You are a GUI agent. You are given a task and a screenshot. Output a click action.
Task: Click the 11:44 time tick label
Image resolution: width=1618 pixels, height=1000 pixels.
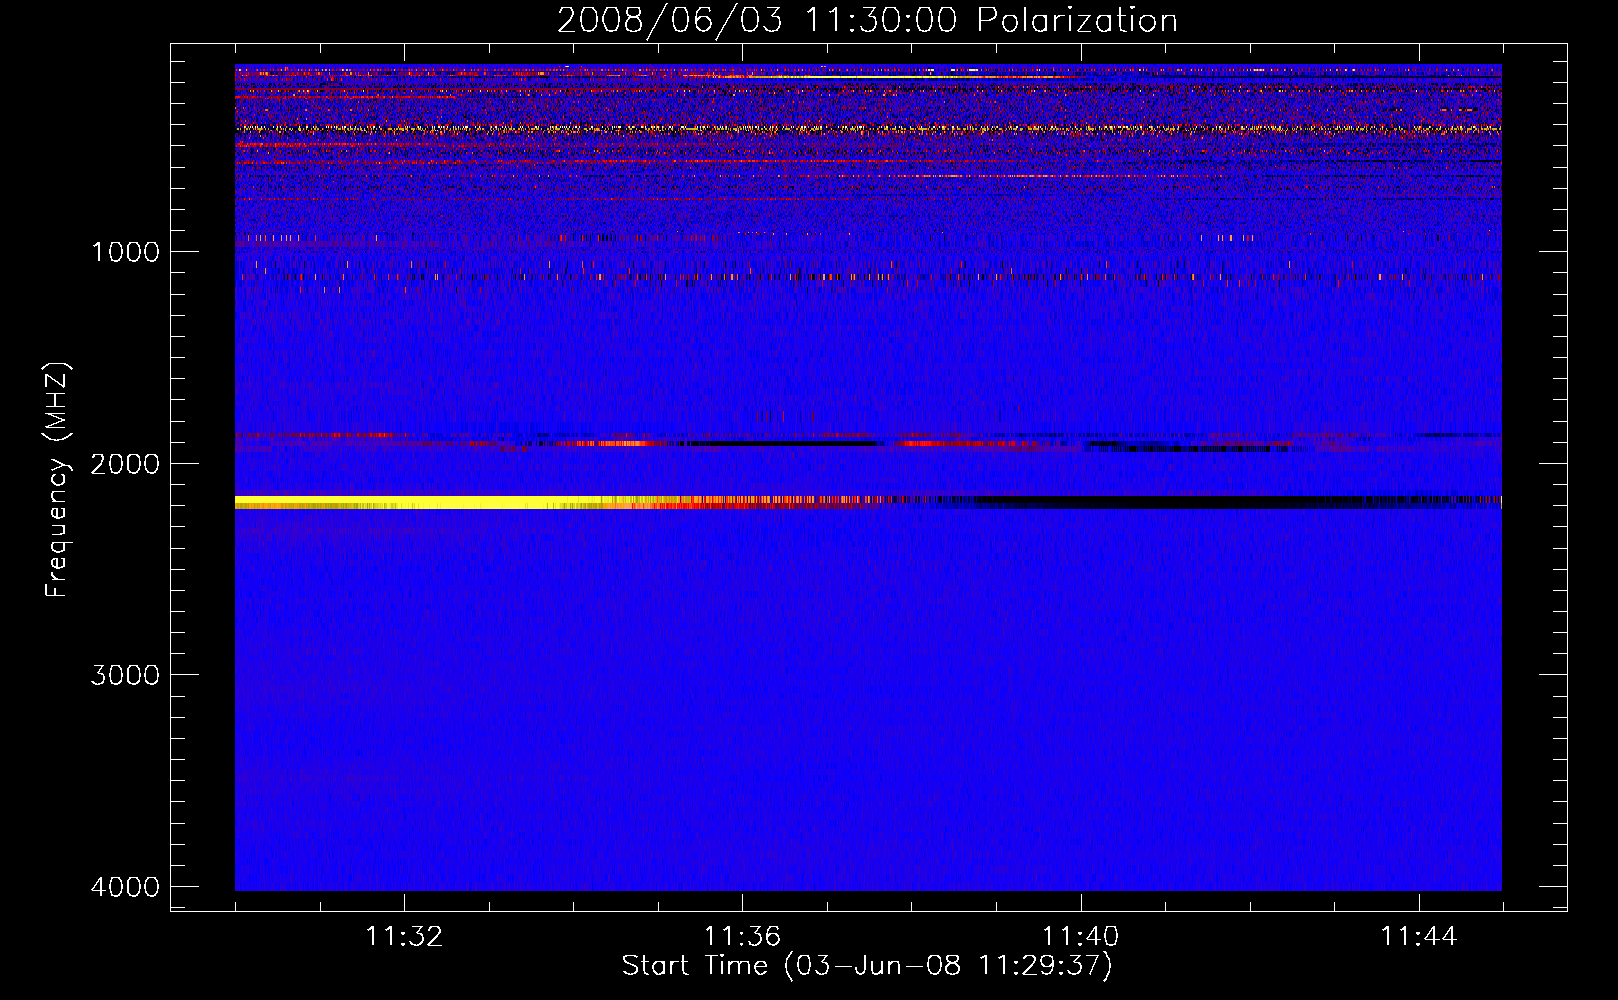pos(1419,937)
